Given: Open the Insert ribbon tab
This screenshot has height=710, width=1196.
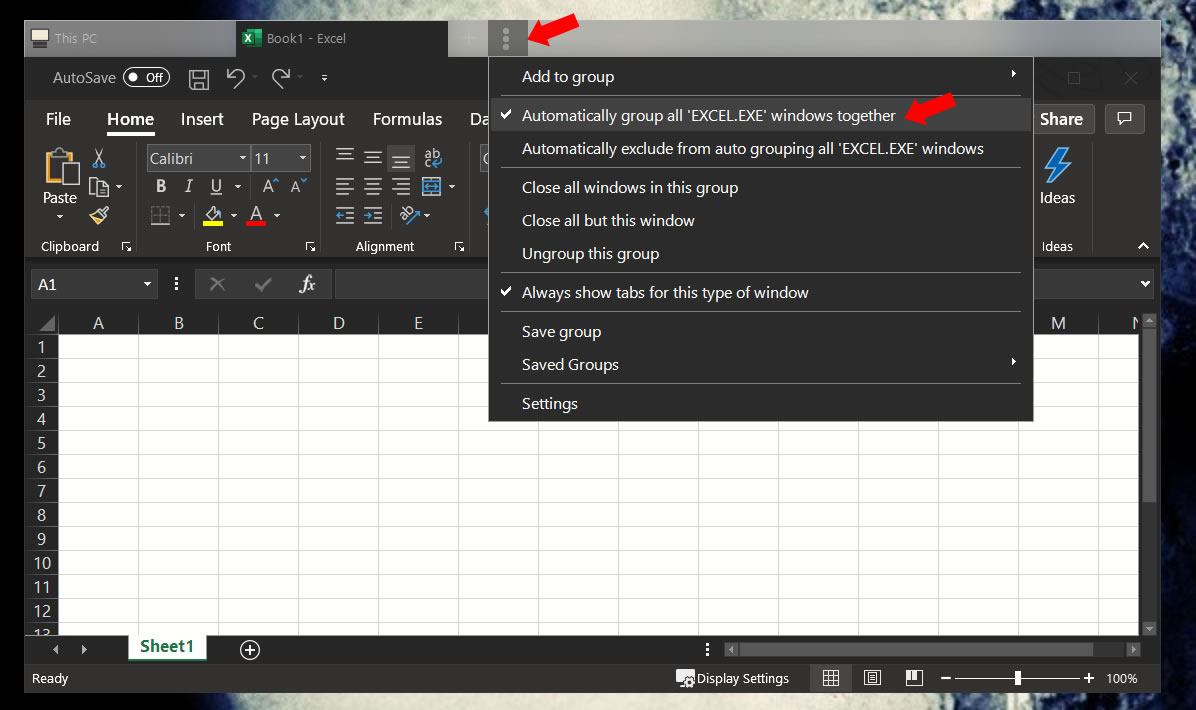Looking at the screenshot, I should pyautogui.click(x=202, y=120).
